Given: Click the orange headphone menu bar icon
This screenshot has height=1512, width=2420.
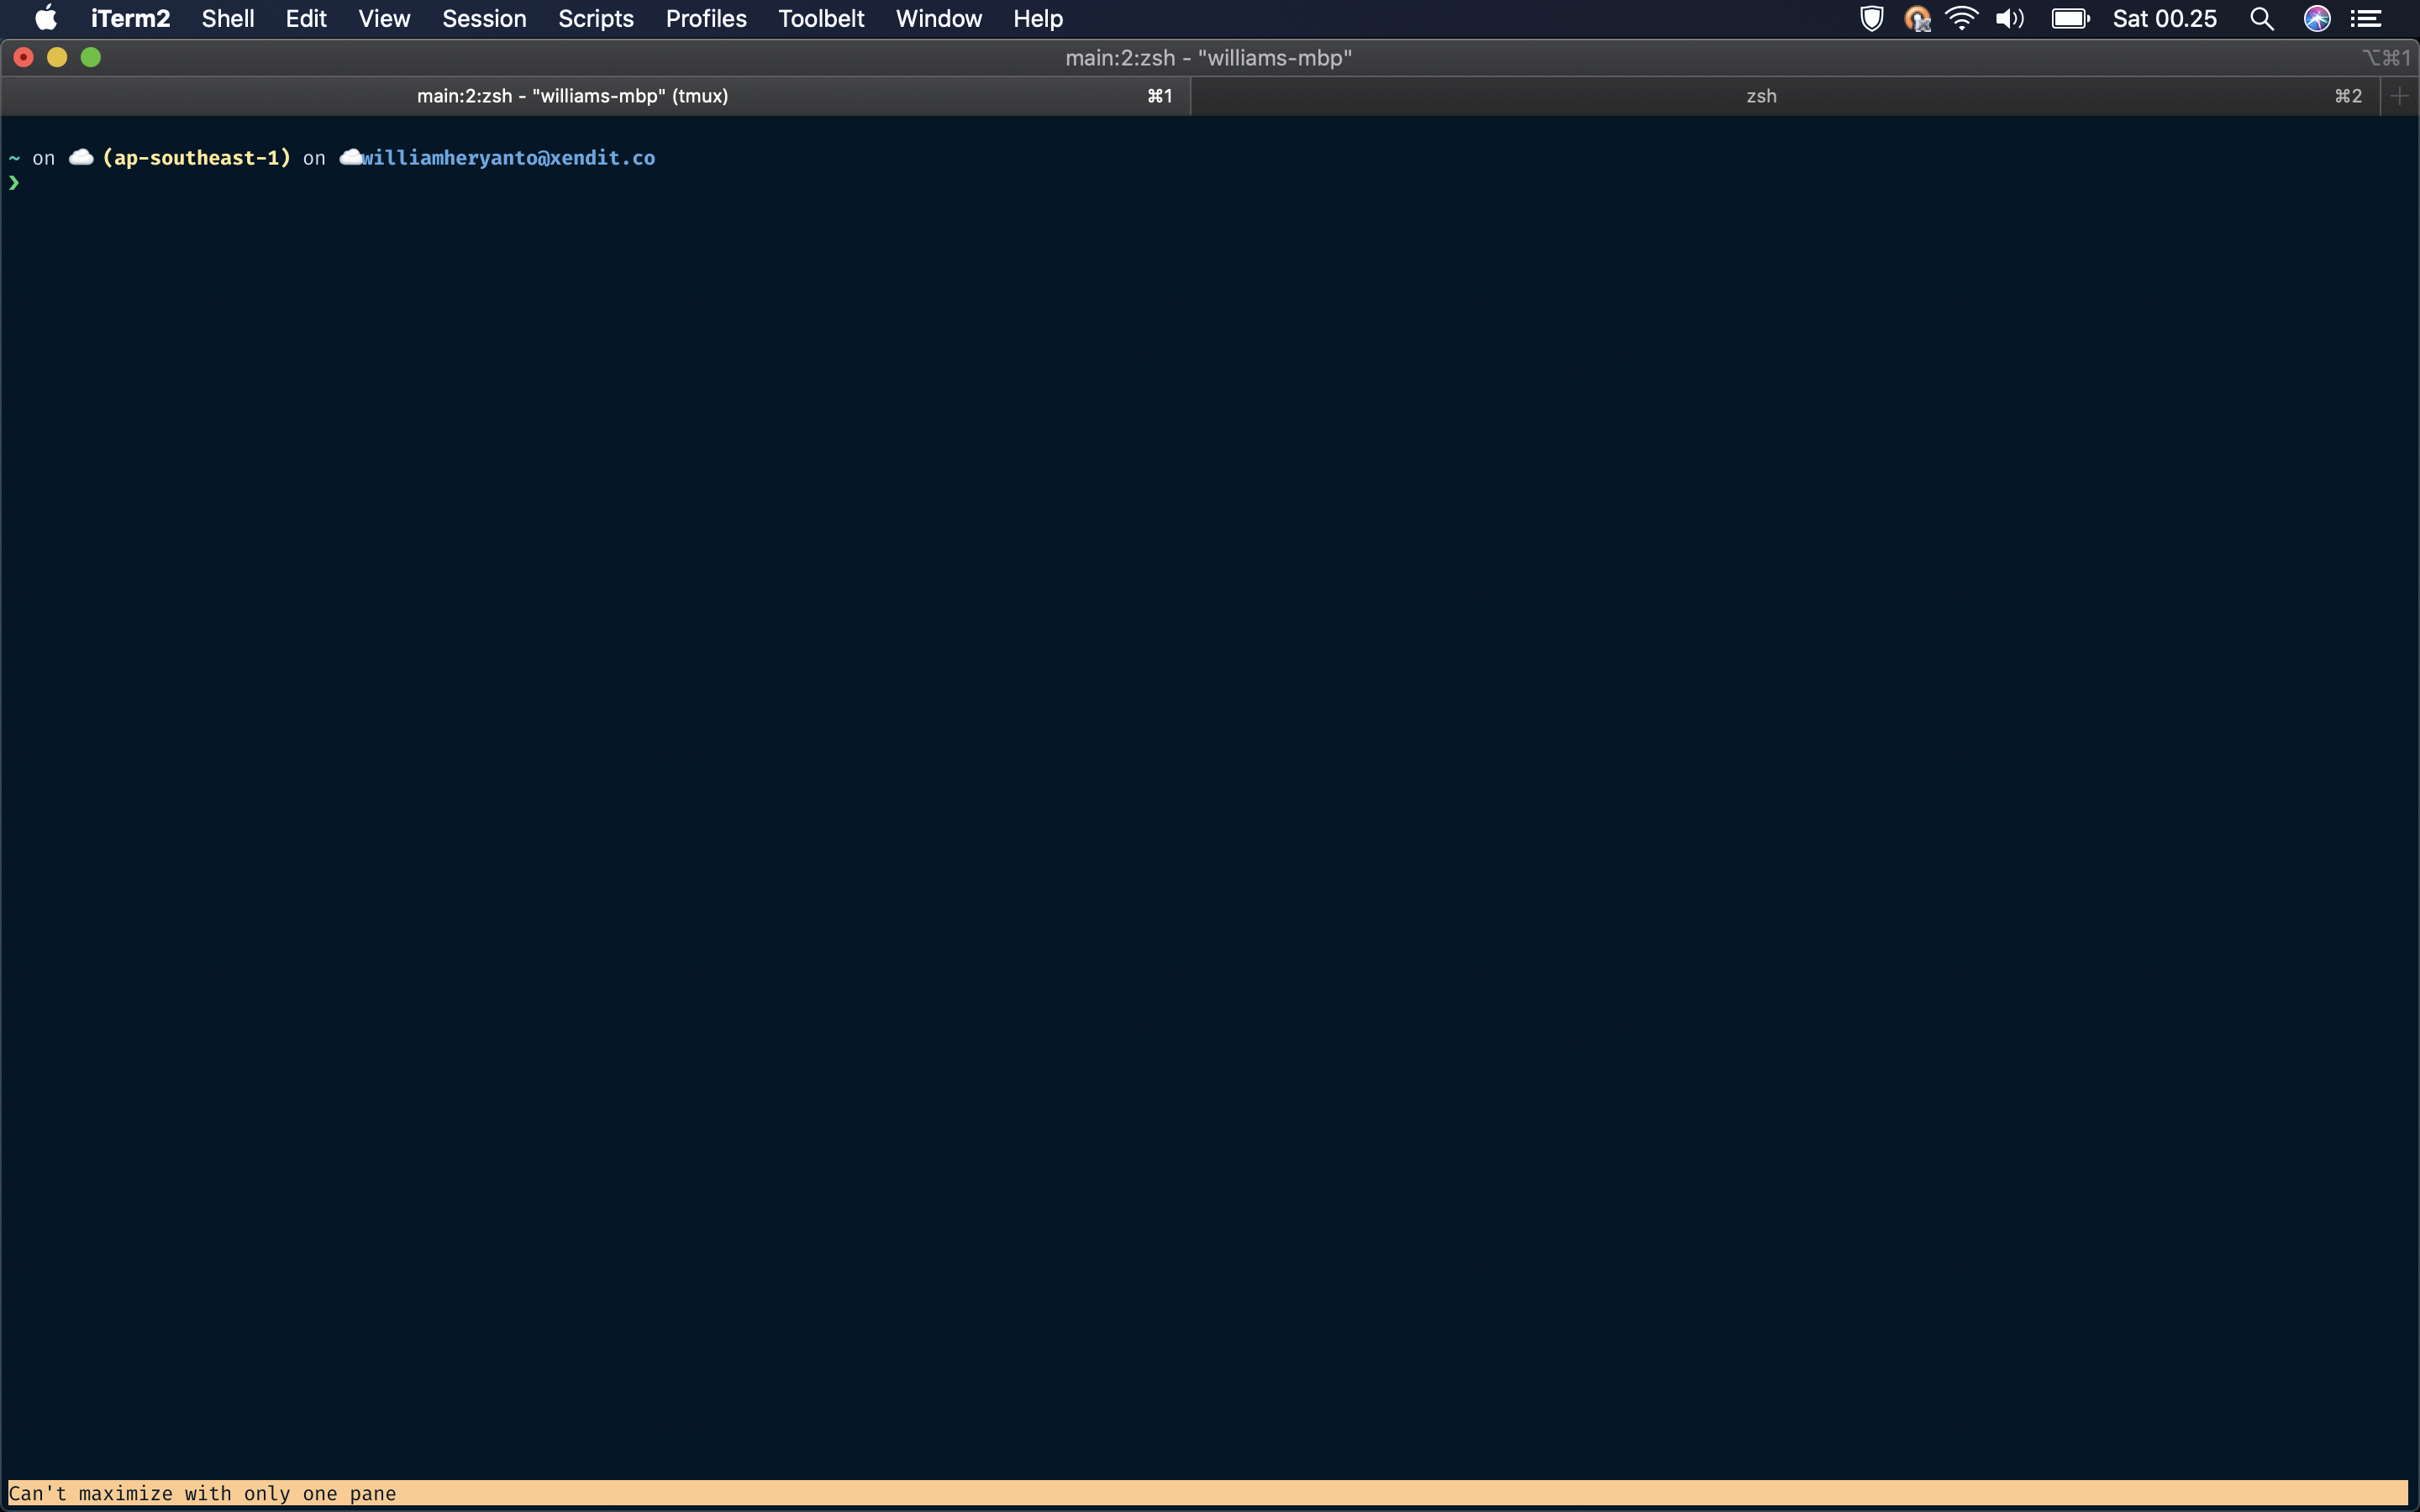Looking at the screenshot, I should [x=1917, y=18].
